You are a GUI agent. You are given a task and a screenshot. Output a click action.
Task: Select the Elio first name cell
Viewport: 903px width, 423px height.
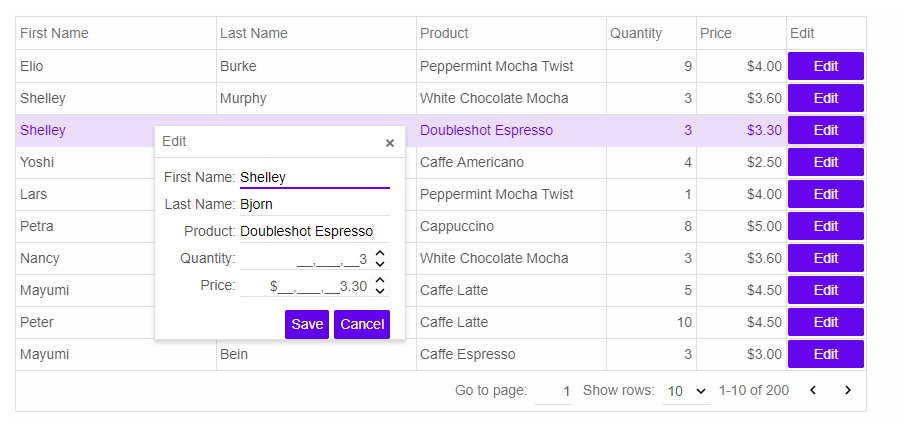(x=116, y=66)
